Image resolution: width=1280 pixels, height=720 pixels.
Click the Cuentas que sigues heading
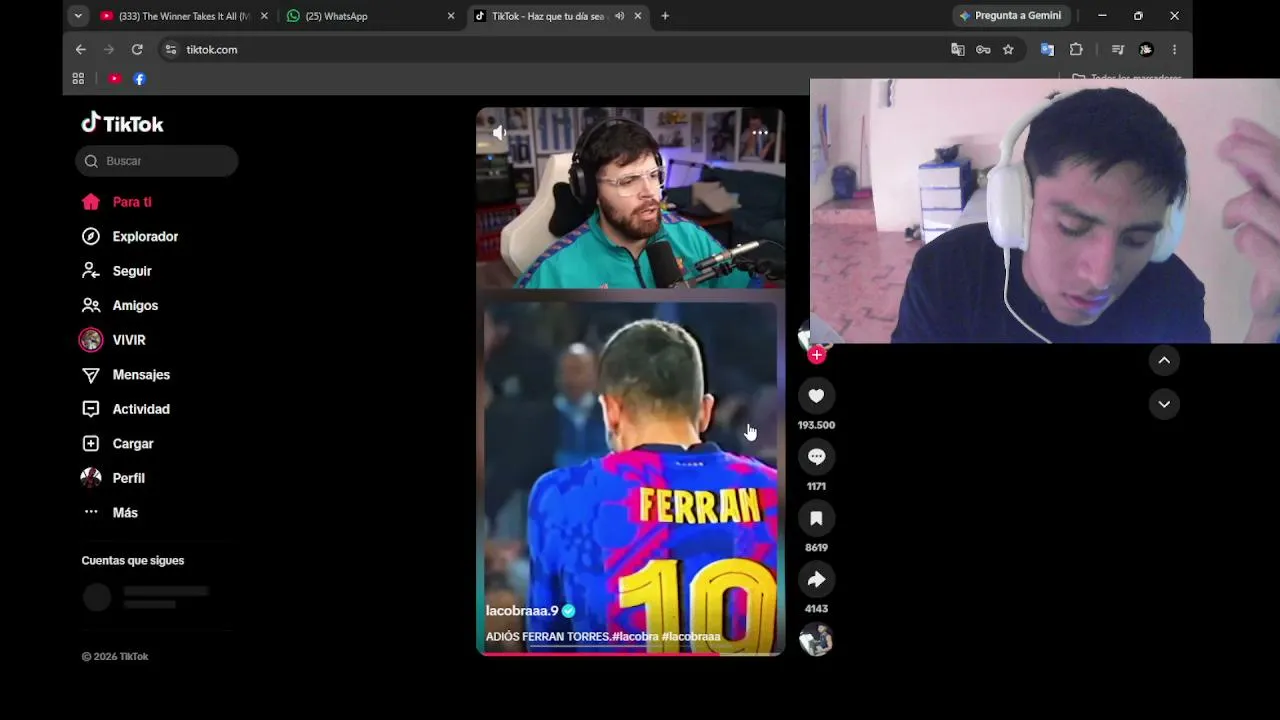(133, 561)
